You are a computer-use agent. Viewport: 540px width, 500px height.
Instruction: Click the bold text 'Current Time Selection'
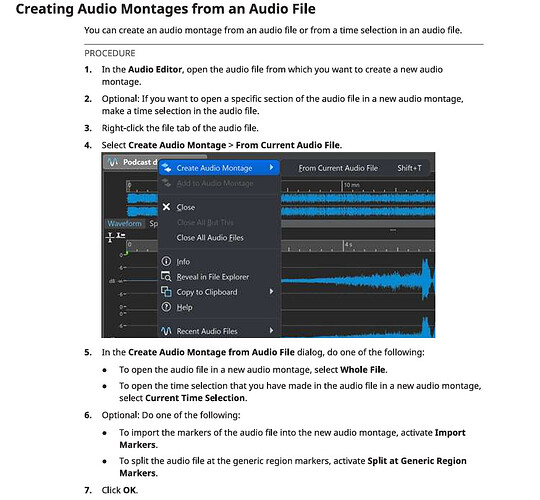195,398
